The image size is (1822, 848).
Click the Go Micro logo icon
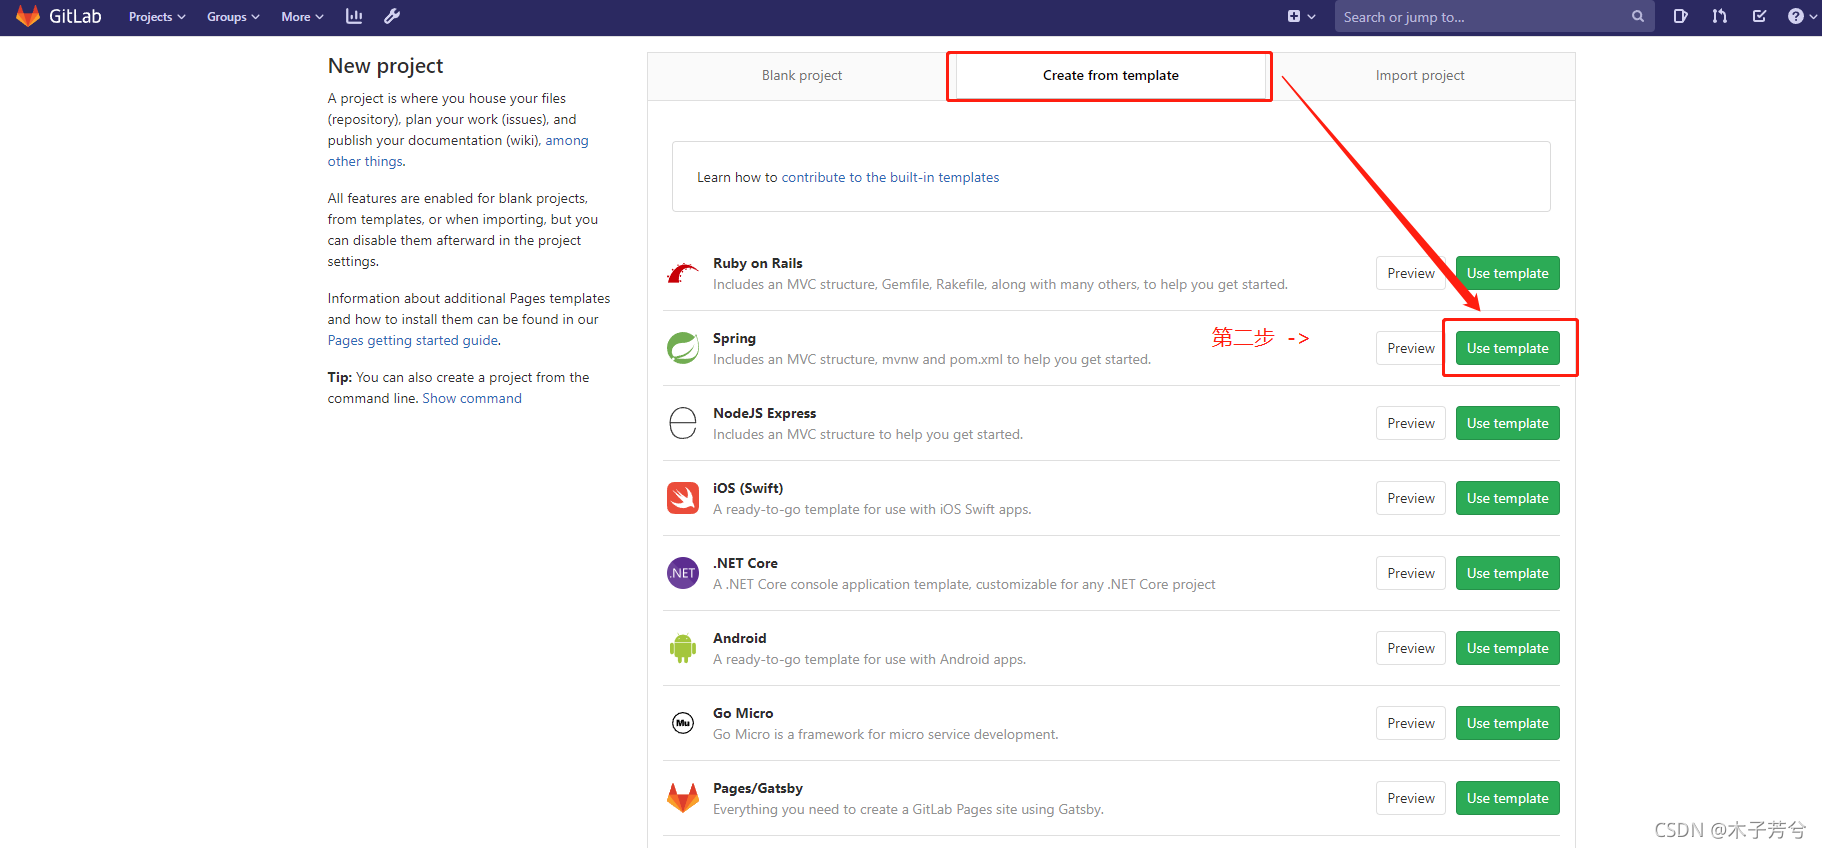tap(683, 723)
